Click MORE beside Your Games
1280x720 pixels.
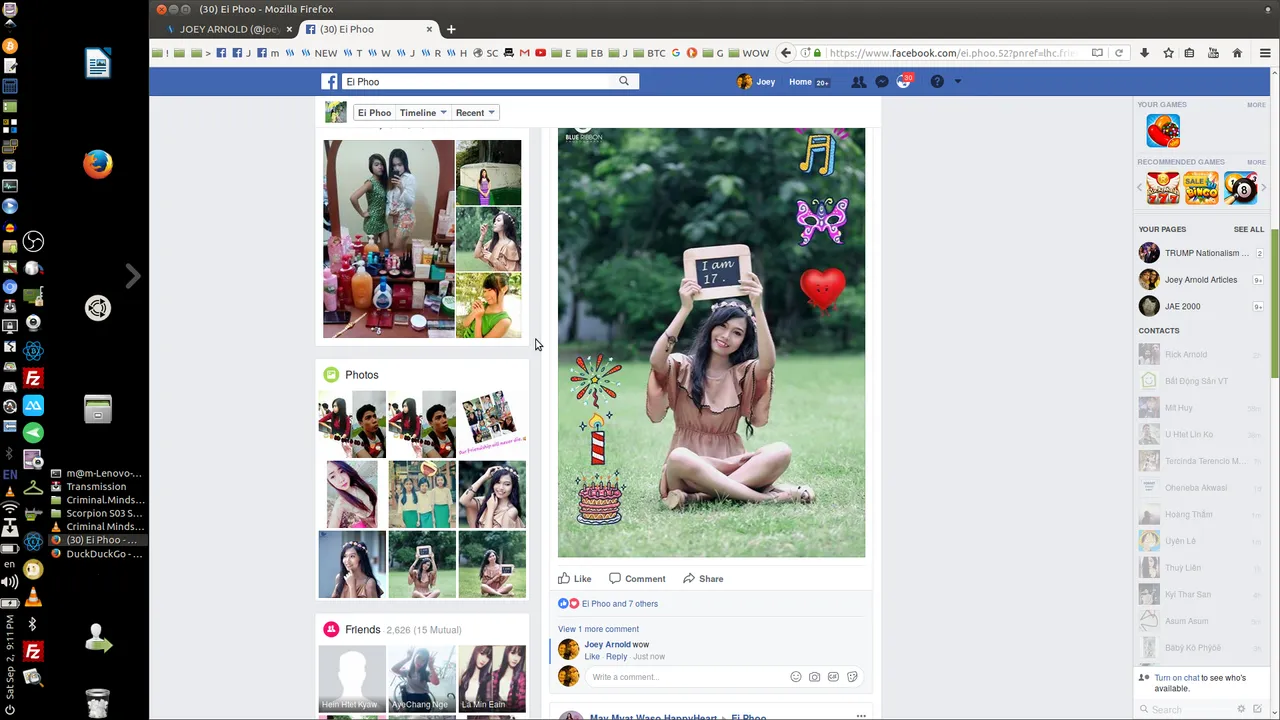point(1256,105)
